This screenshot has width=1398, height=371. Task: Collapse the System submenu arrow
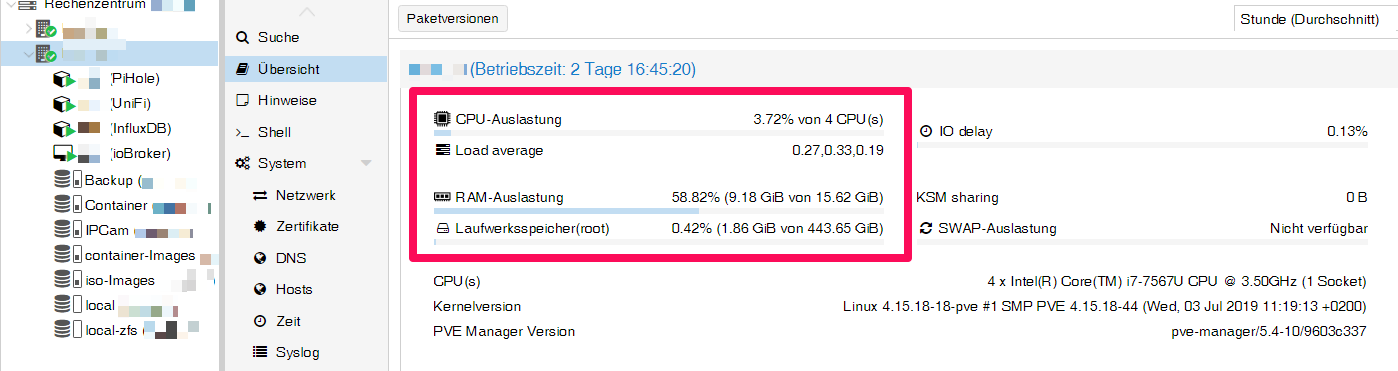(366, 163)
